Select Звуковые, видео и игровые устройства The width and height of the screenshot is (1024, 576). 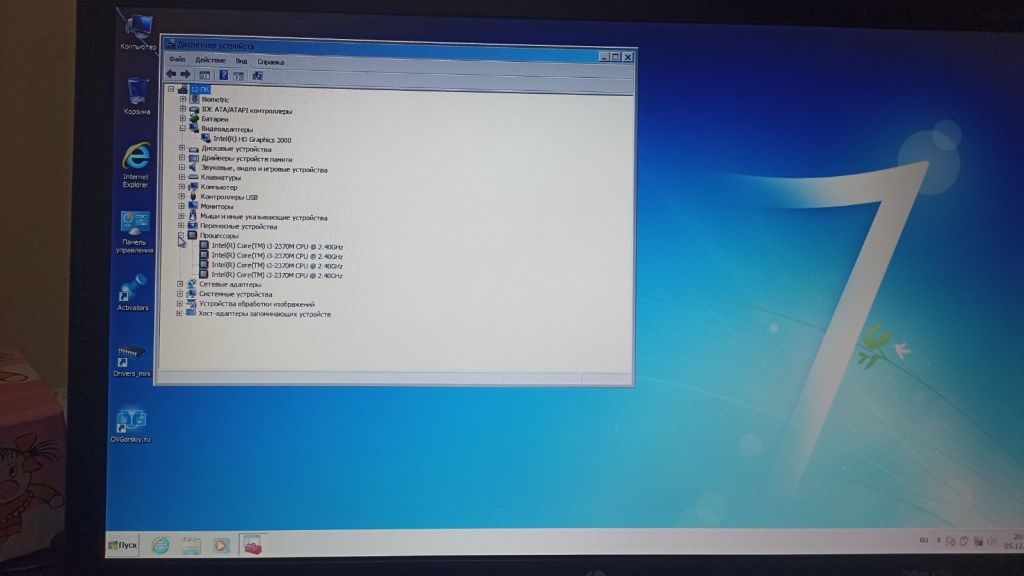click(264, 169)
